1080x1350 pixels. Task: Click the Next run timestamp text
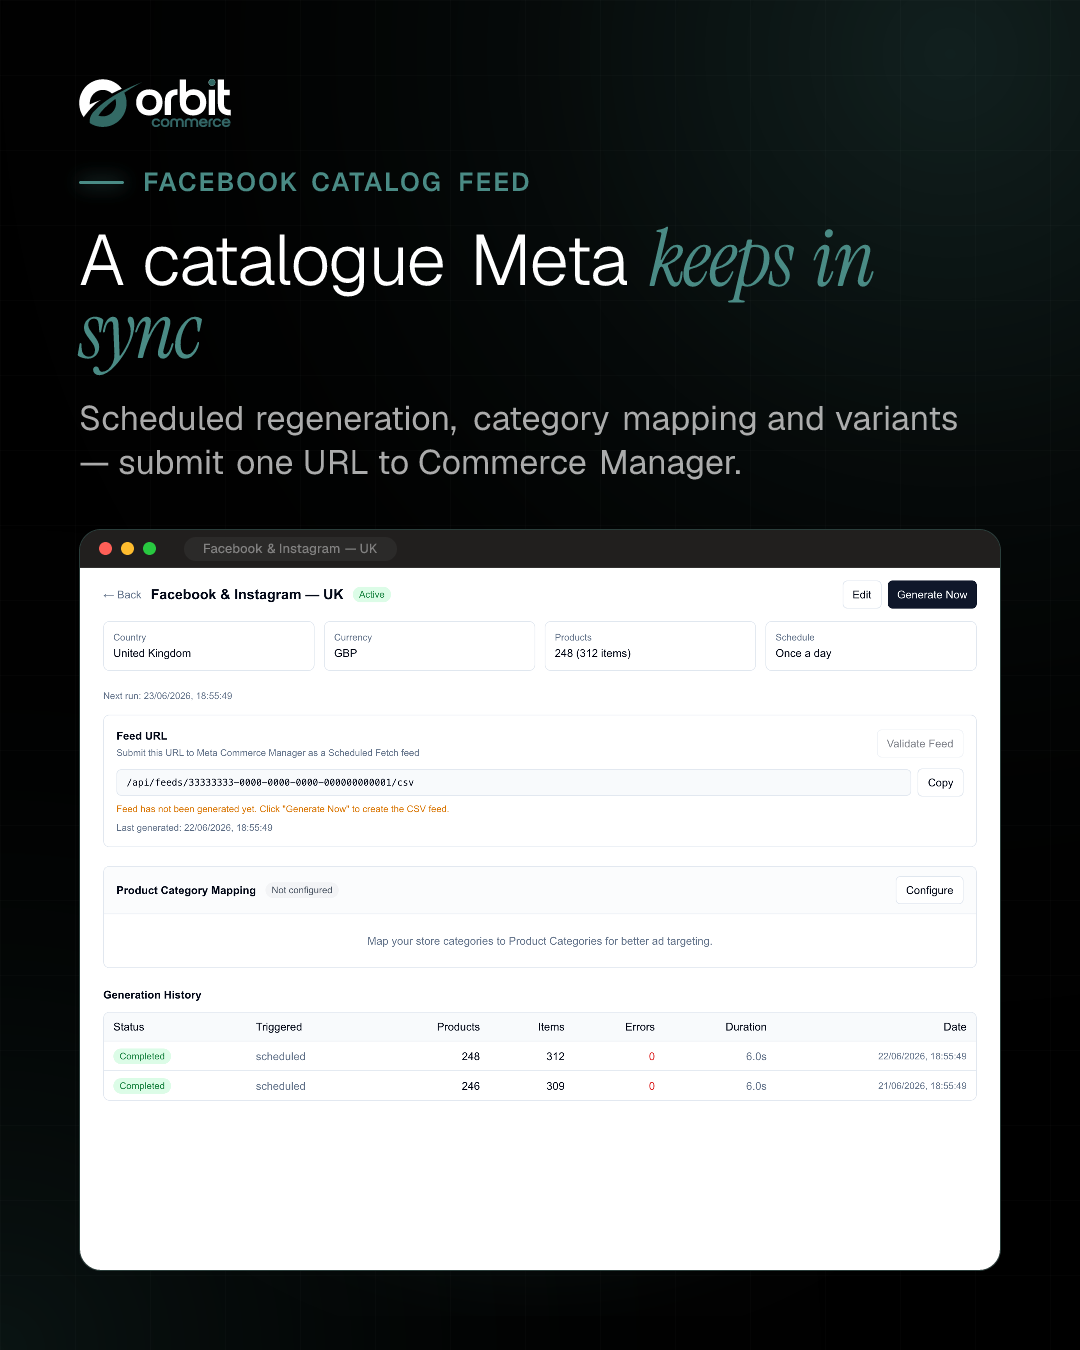[x=168, y=696]
